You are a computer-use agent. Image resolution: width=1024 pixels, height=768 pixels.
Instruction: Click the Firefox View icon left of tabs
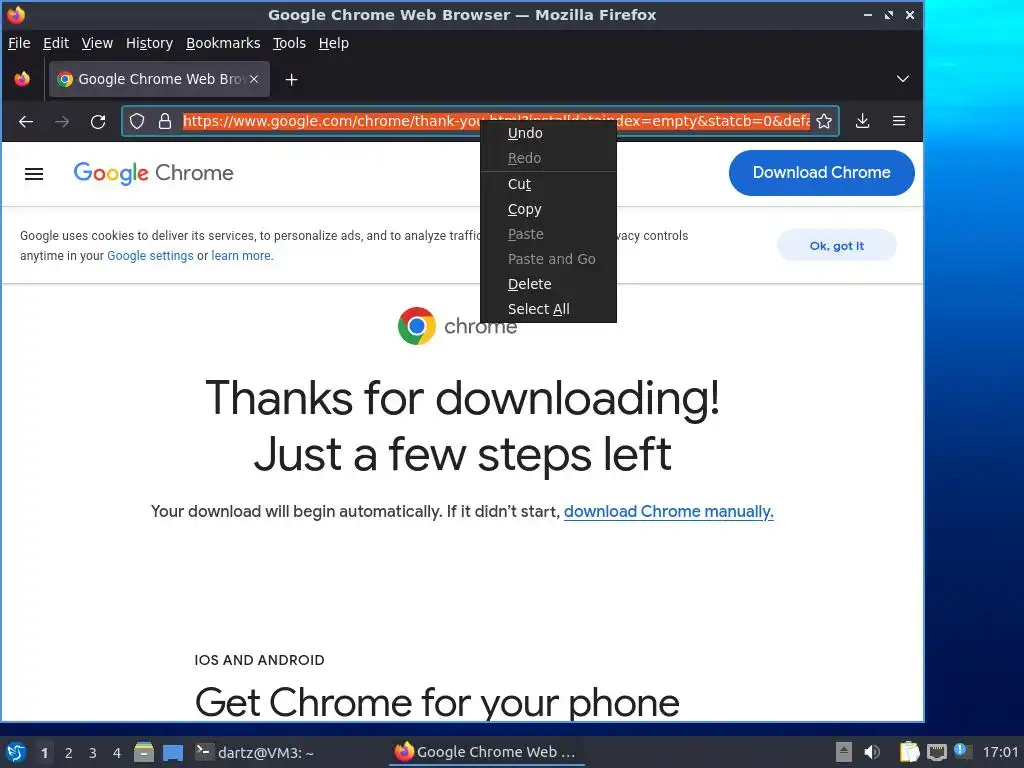[x=22, y=79]
